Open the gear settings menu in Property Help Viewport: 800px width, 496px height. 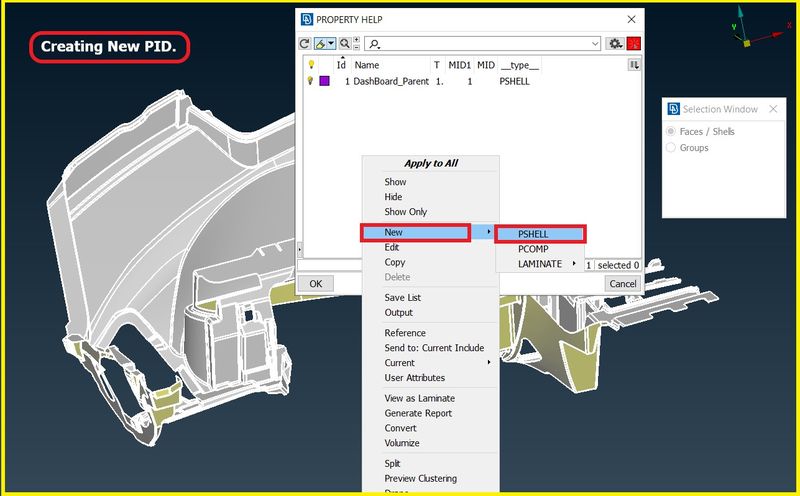[615, 44]
